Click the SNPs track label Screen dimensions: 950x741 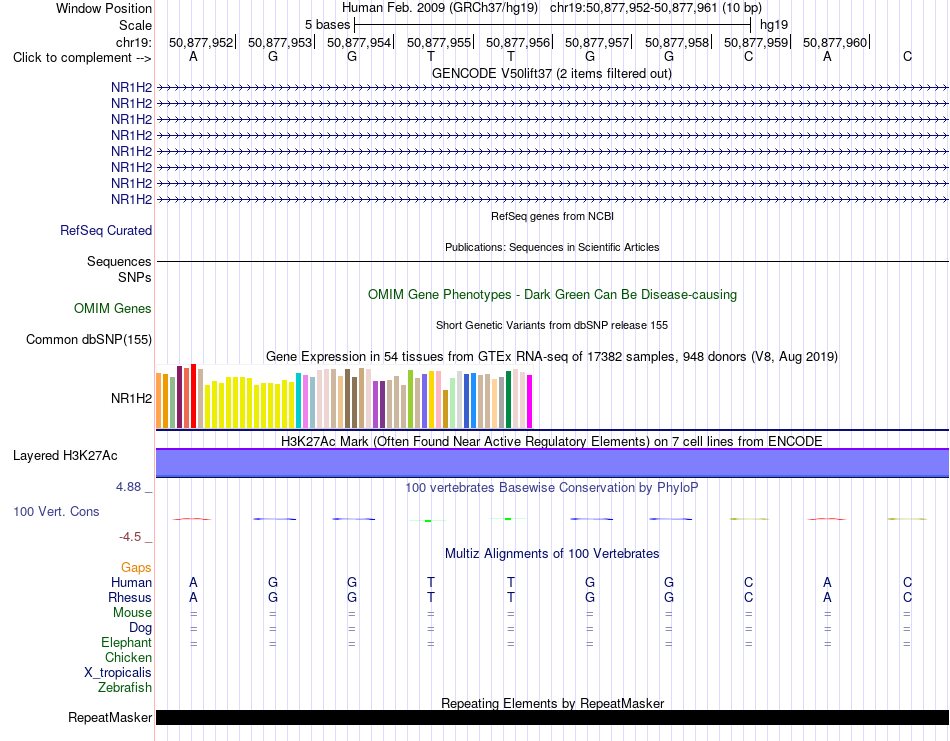135,277
